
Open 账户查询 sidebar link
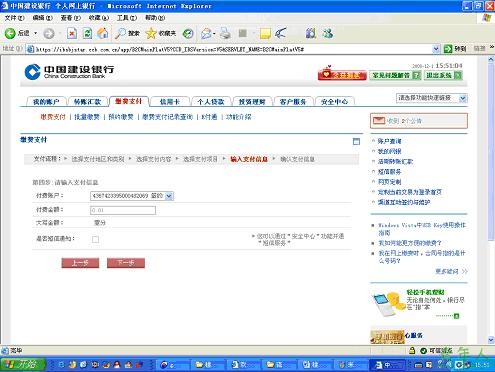389,141
